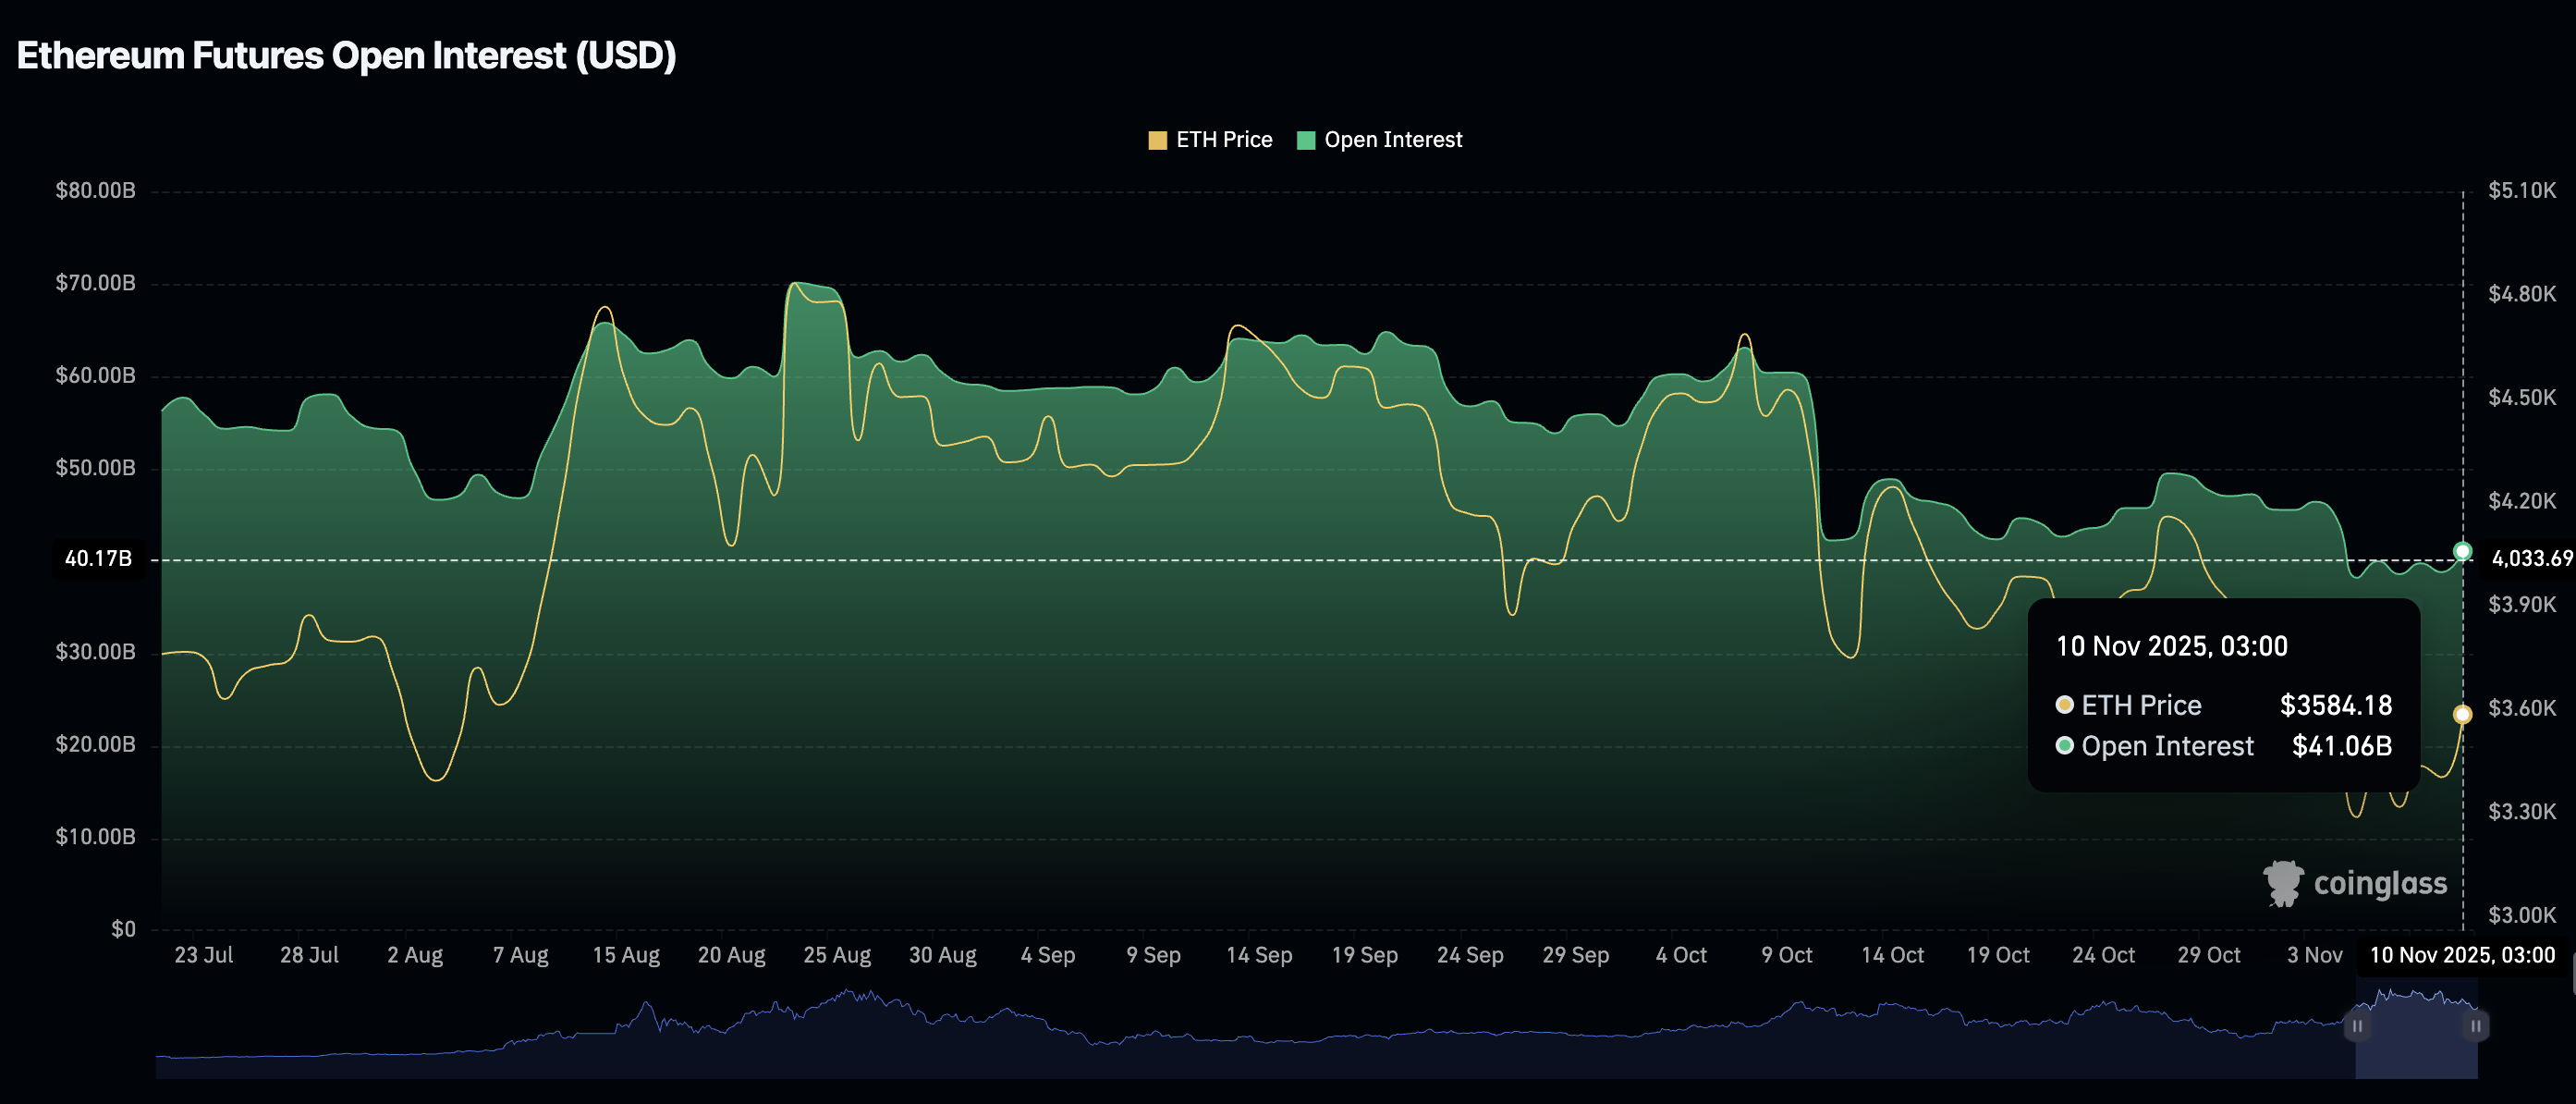
Task: Click the $41.06B Open Interest tooltip value
Action: pos(2341,746)
